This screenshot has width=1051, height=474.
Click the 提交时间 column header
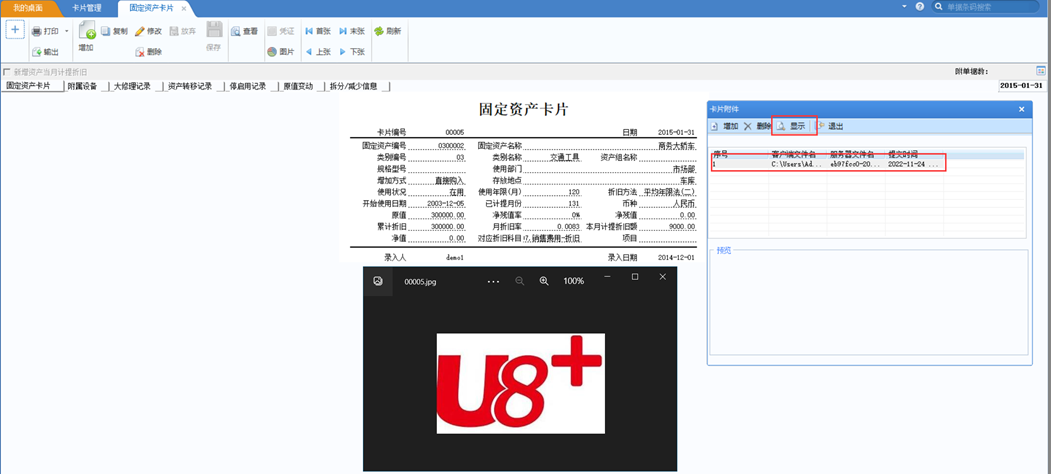click(903, 154)
